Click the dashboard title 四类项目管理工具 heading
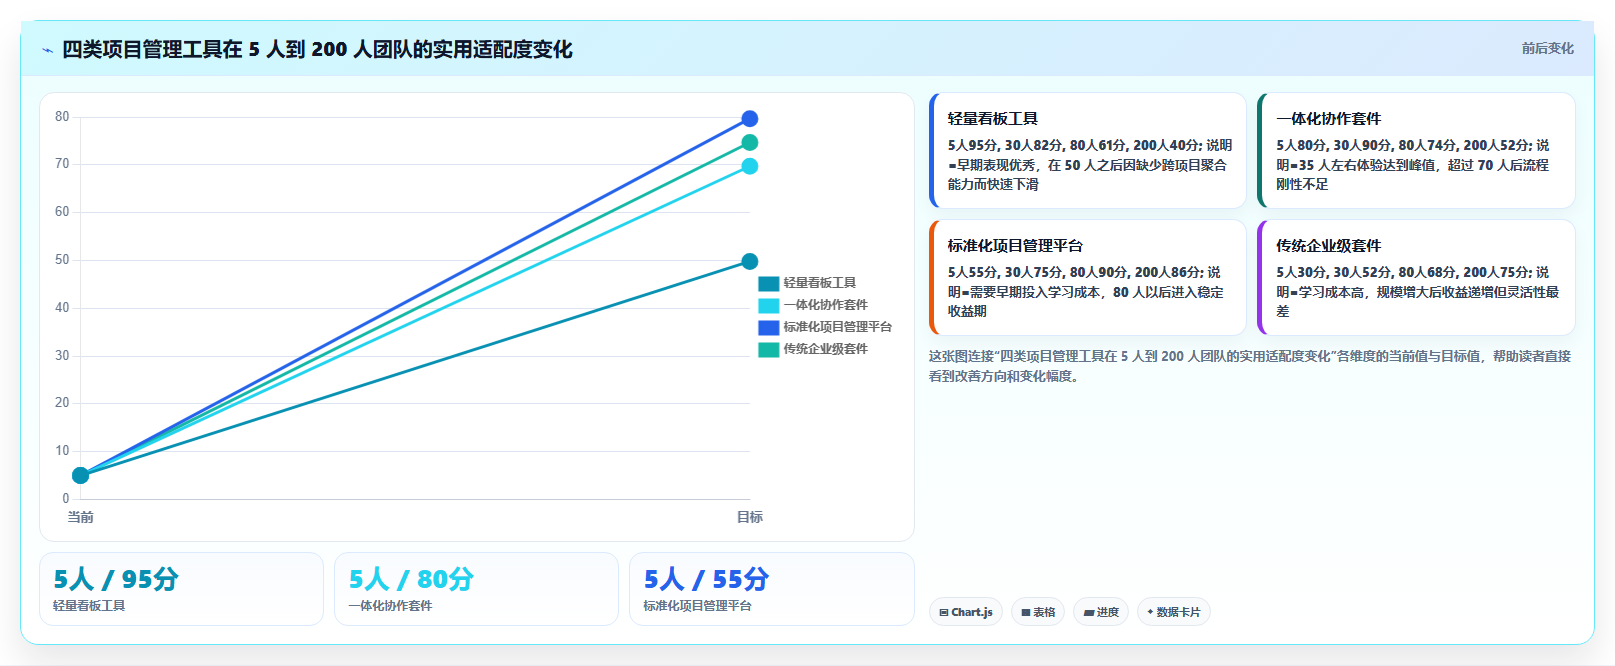The image size is (1615, 666). pyautogui.click(x=317, y=49)
